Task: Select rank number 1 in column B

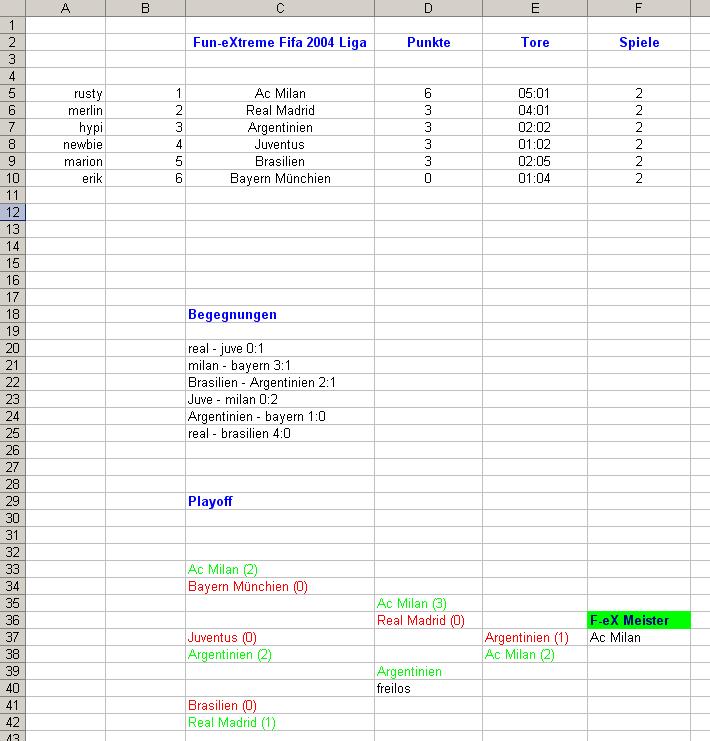Action: [146, 93]
